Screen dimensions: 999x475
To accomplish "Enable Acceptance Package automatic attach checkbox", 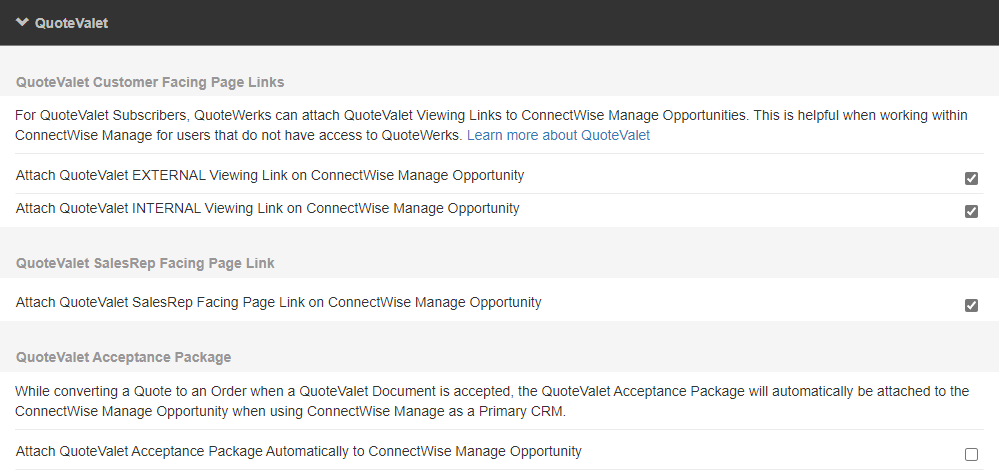I will click(971, 454).
